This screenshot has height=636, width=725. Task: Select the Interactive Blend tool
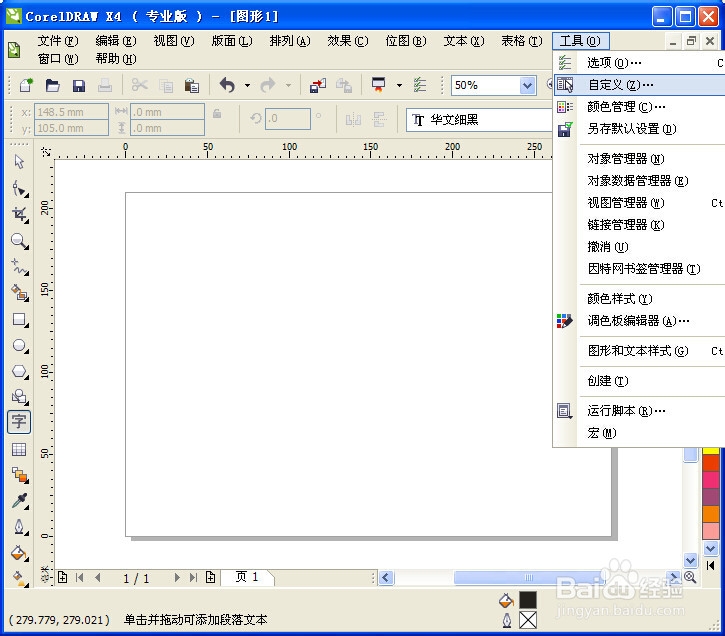[x=19, y=475]
